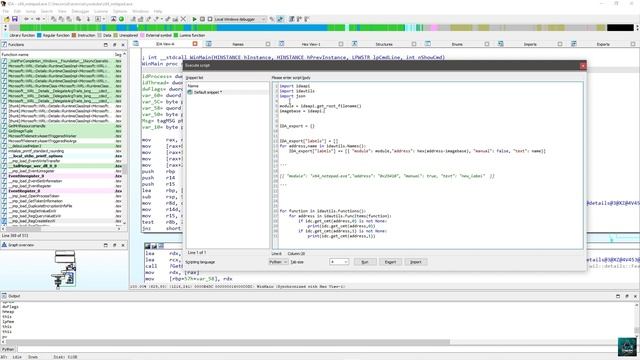Close the Functions panel
The image size is (640, 360).
[123, 44]
